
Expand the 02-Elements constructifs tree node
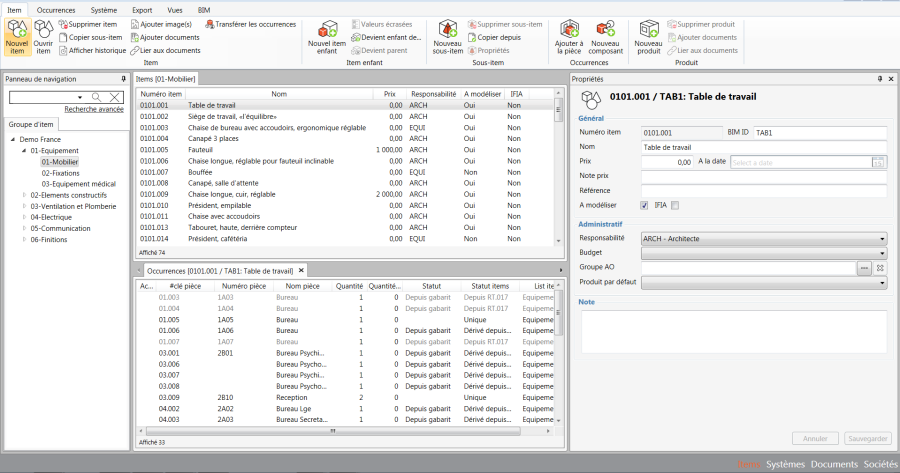pos(24,195)
